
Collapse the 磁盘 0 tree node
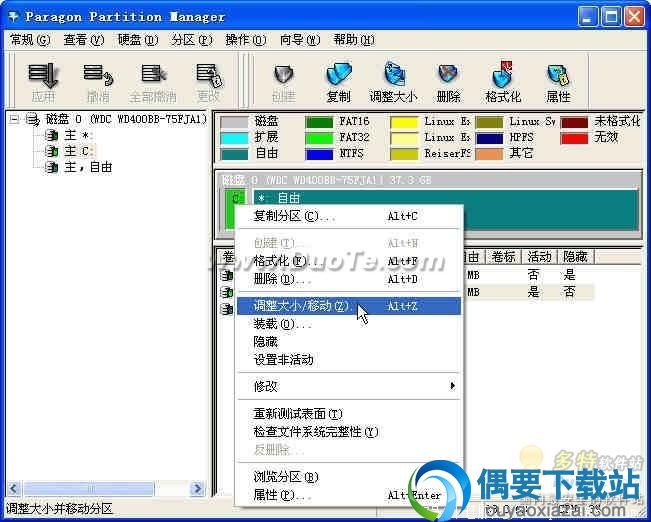coord(14,120)
